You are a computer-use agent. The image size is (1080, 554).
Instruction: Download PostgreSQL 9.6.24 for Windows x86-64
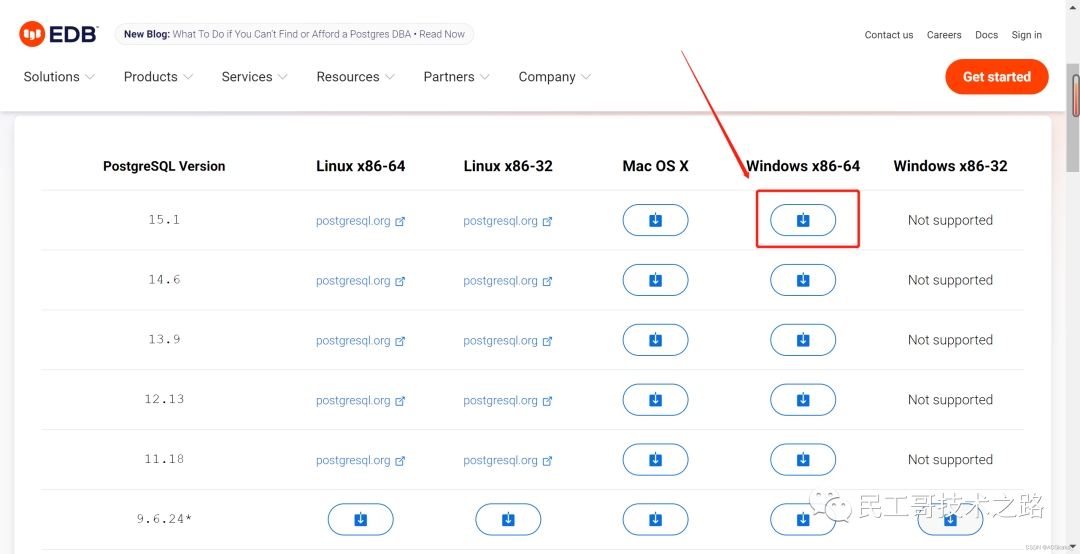tap(802, 520)
